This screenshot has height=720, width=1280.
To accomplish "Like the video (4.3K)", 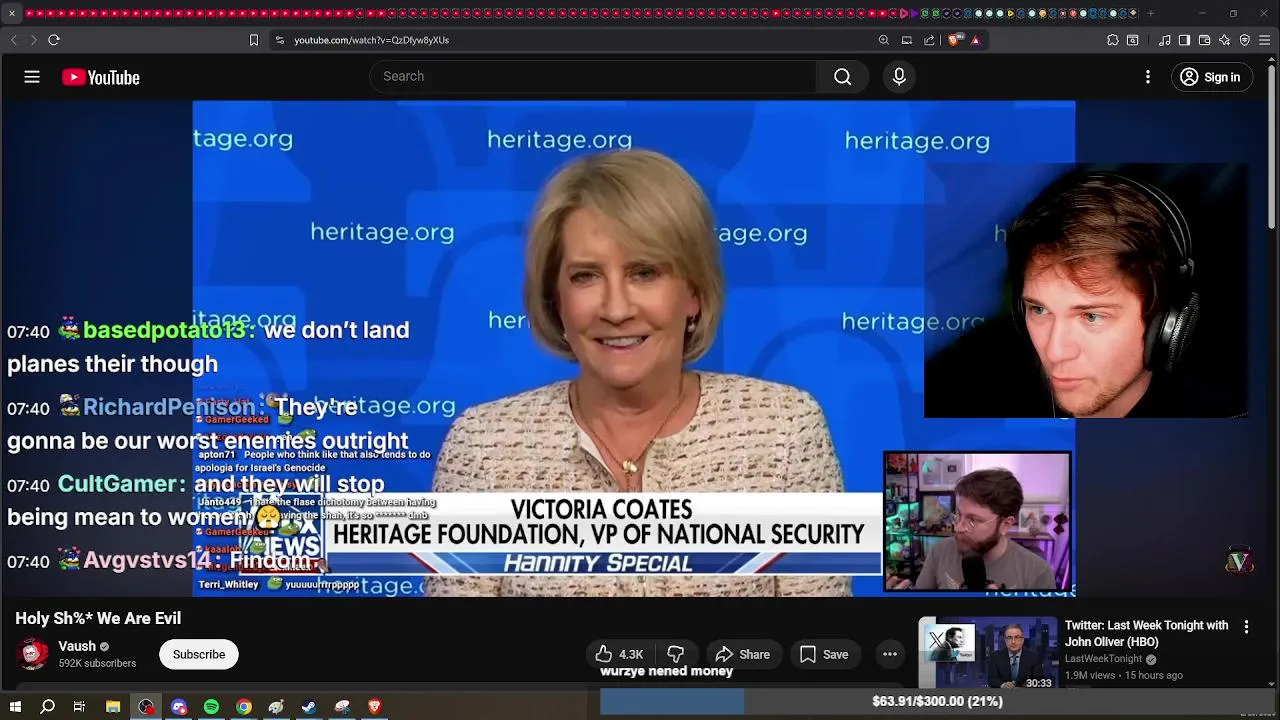I will (x=619, y=654).
